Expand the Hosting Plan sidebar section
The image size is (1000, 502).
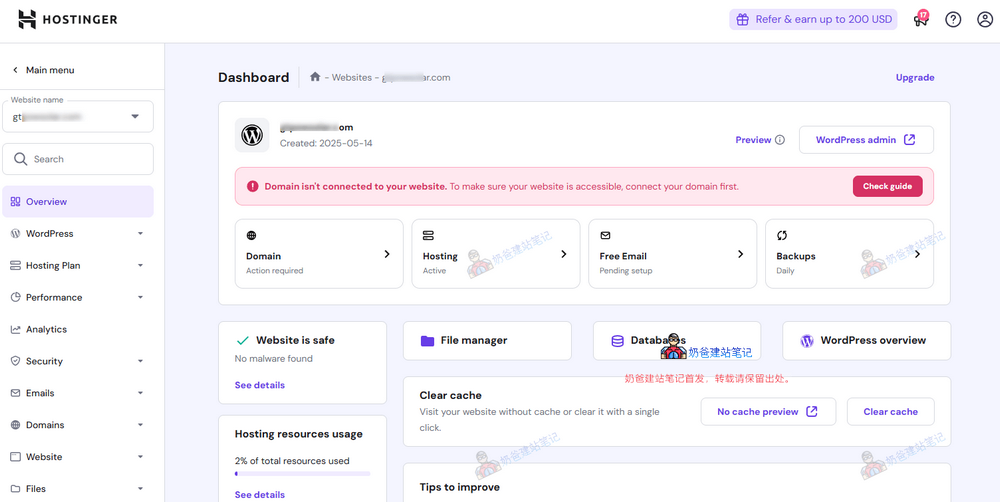[x=140, y=265]
